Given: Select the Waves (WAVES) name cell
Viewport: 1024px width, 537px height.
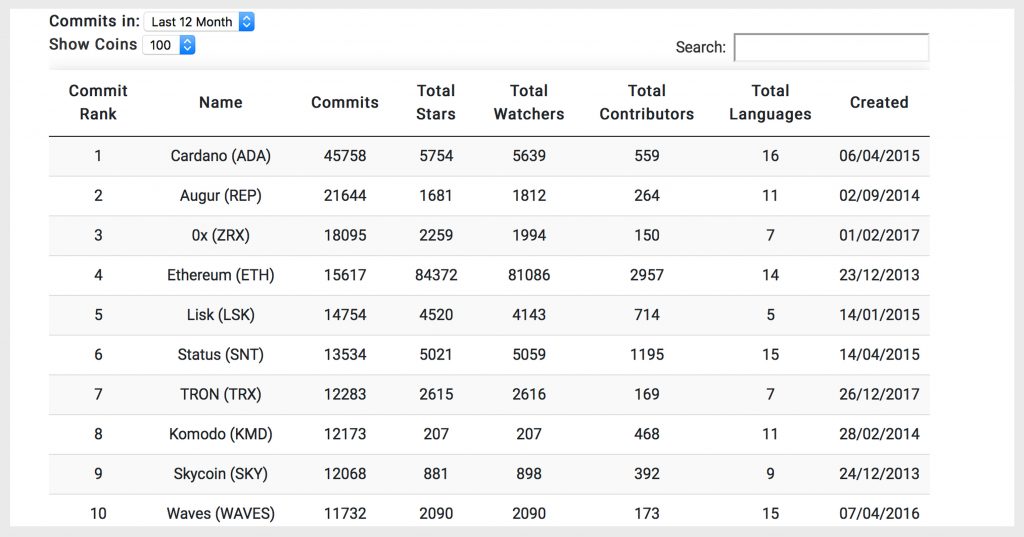Looking at the screenshot, I should (221, 513).
